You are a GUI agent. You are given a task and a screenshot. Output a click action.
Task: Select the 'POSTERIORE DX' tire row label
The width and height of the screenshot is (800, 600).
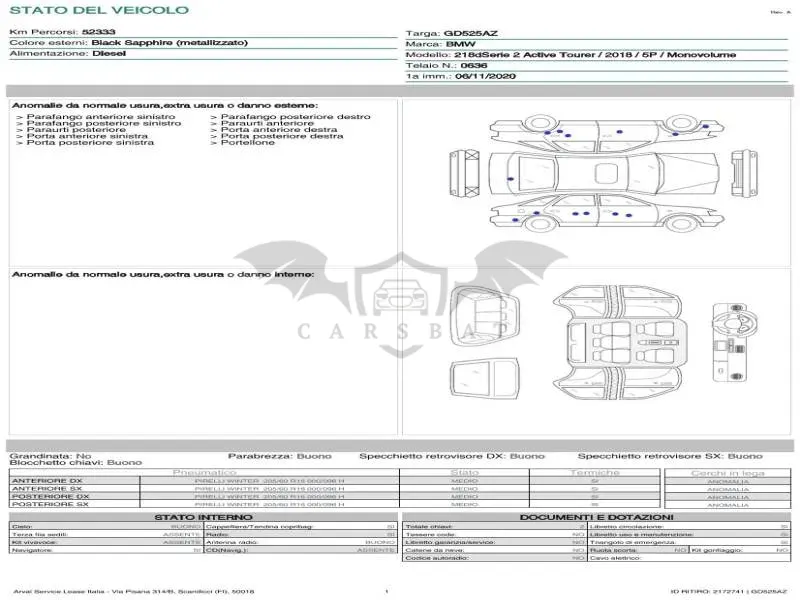(x=50, y=496)
